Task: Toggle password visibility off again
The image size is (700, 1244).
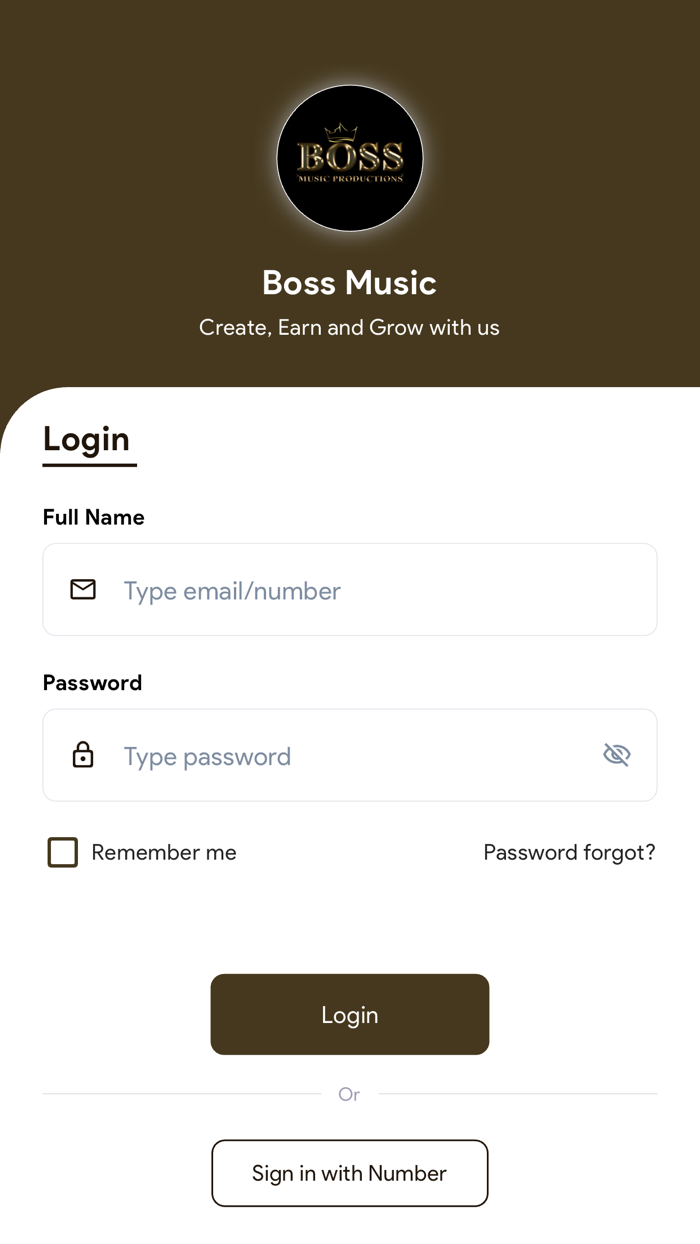Action: click(x=616, y=754)
